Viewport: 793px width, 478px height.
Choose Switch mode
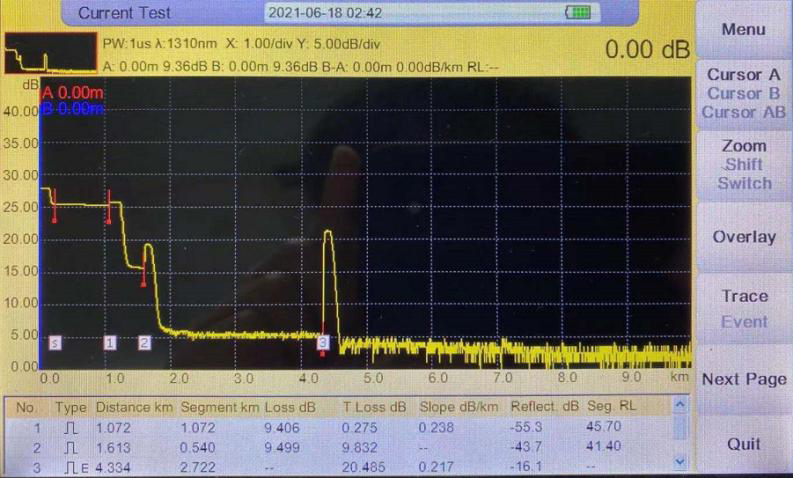coord(744,183)
